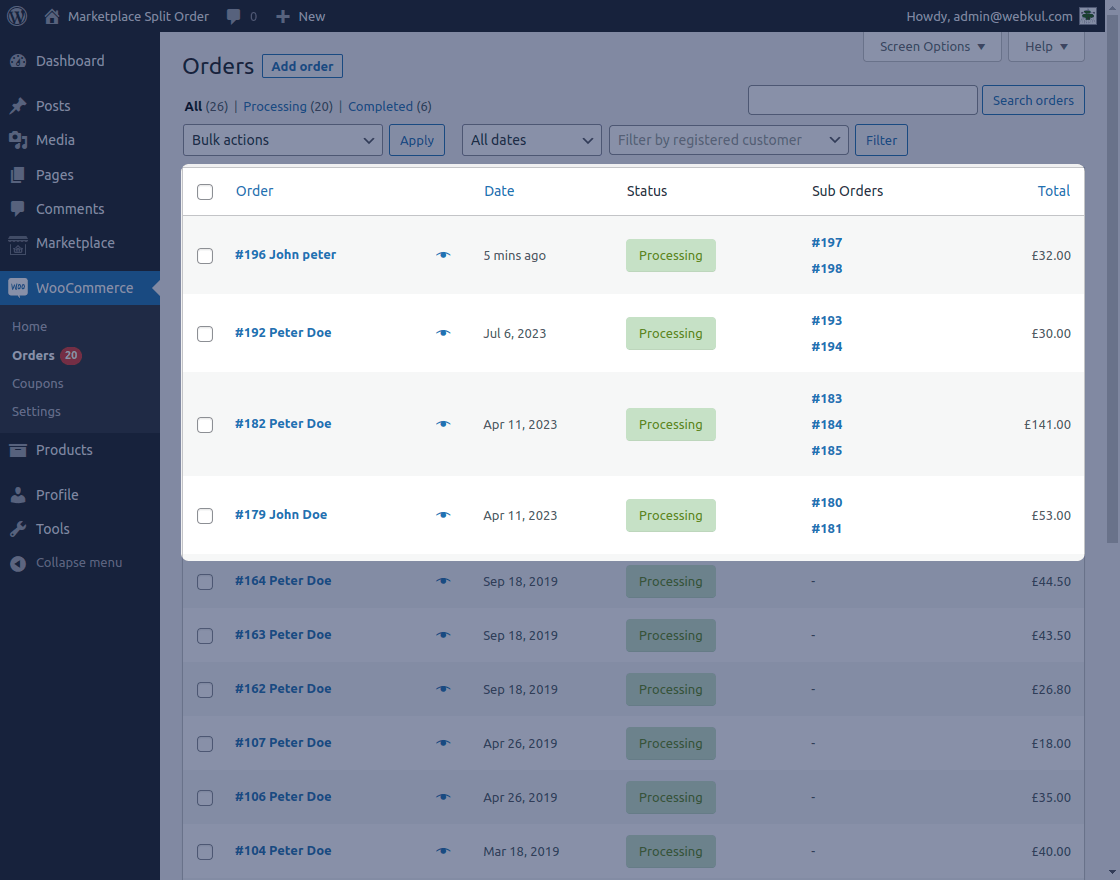This screenshot has width=1120, height=880.
Task: Click the home icon beside Marketplace Split Order
Action: [x=51, y=16]
